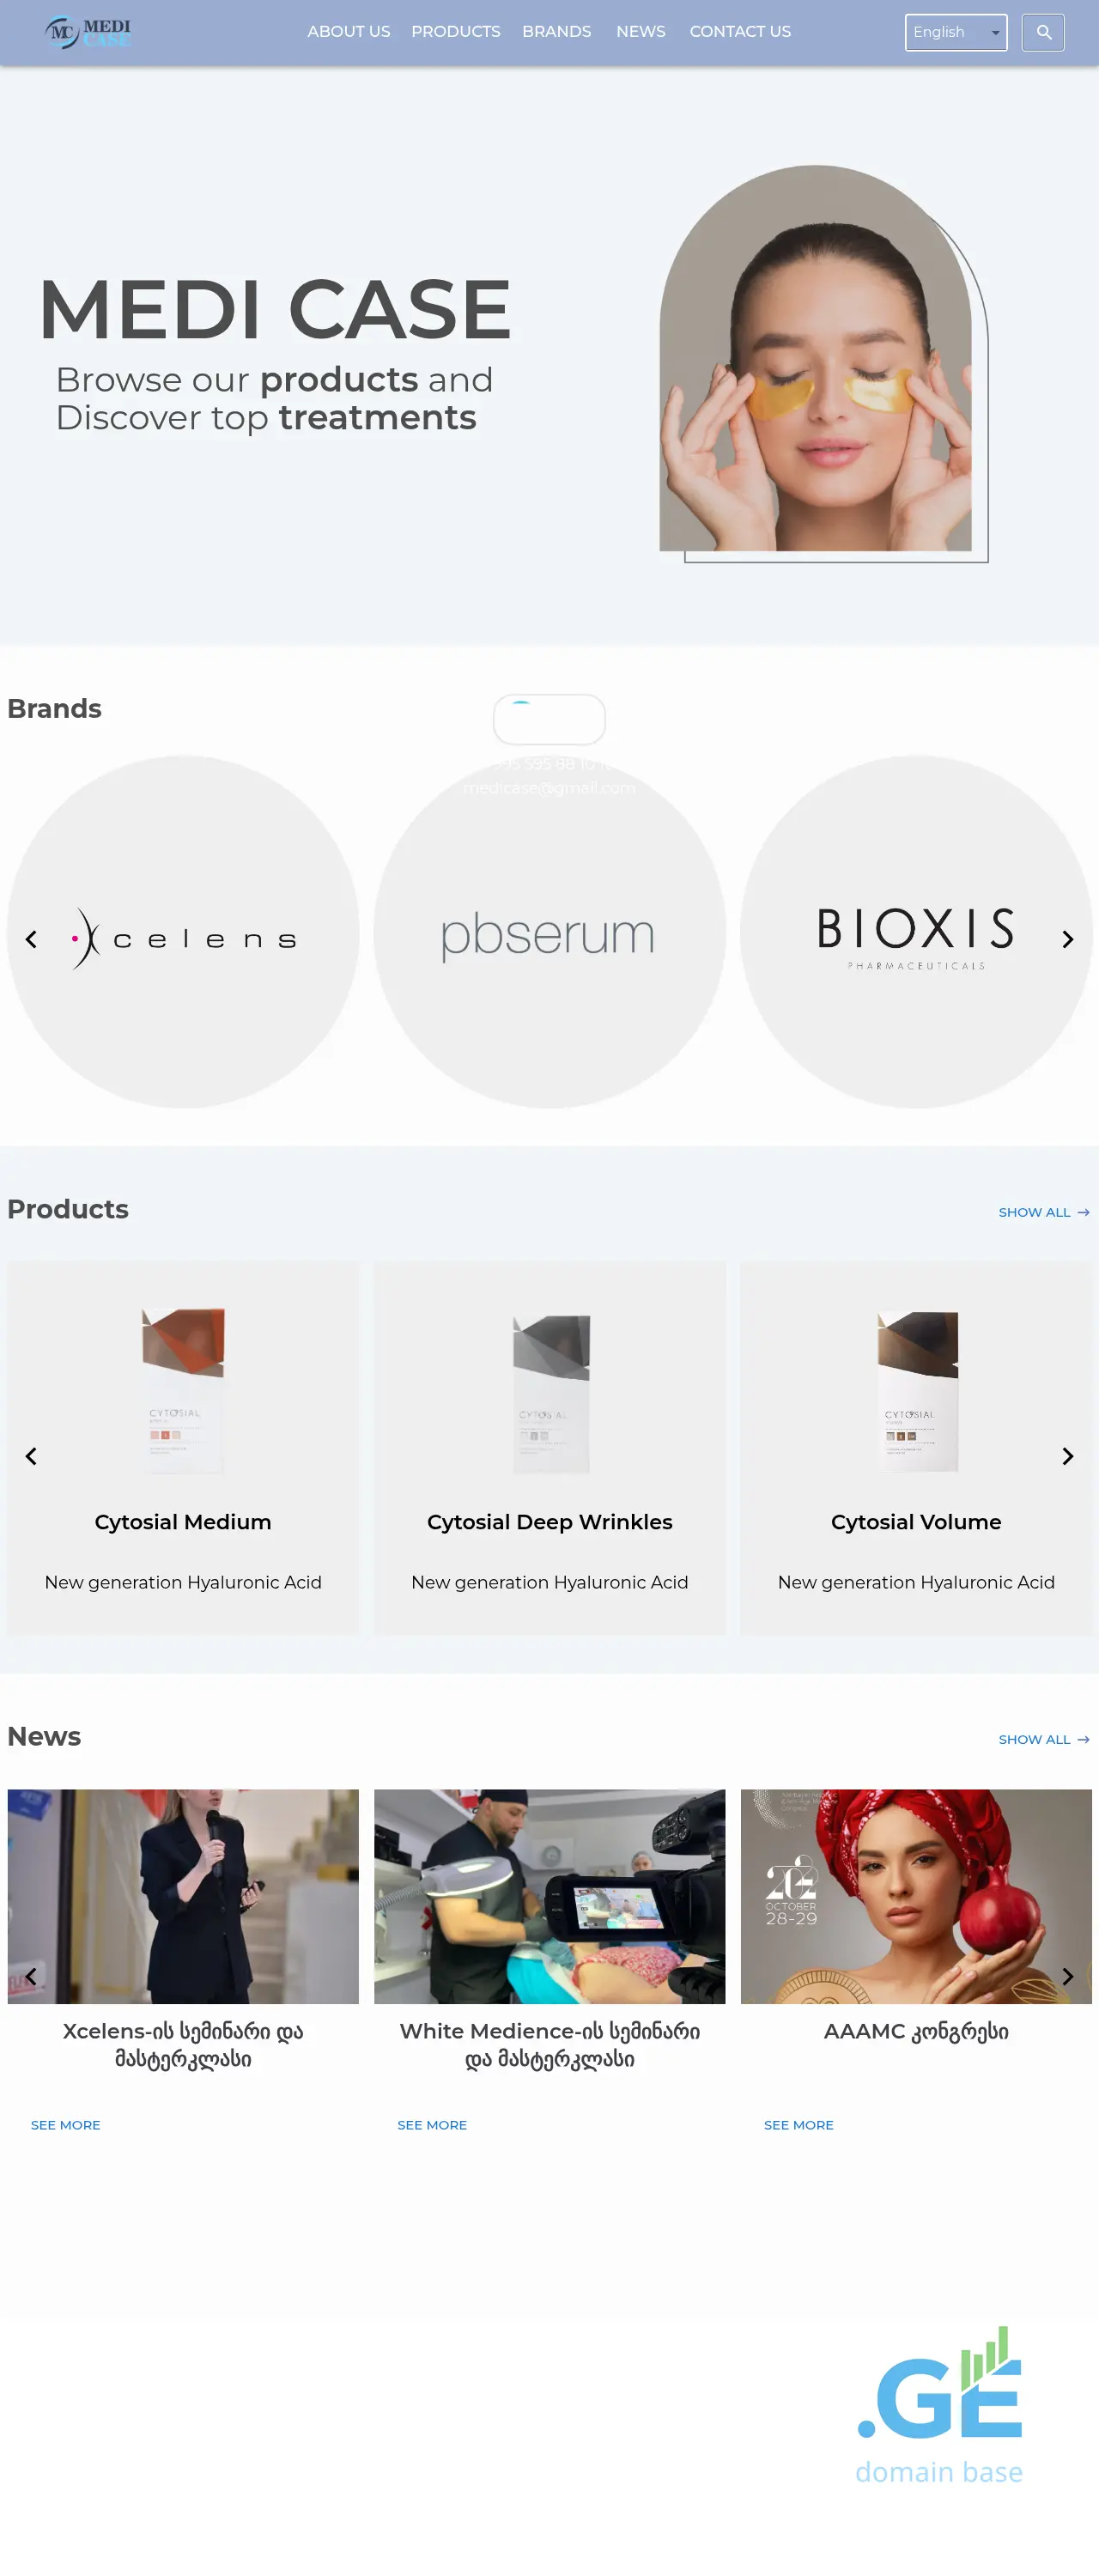Click Show All link for News
1099x2576 pixels.
(1043, 1740)
